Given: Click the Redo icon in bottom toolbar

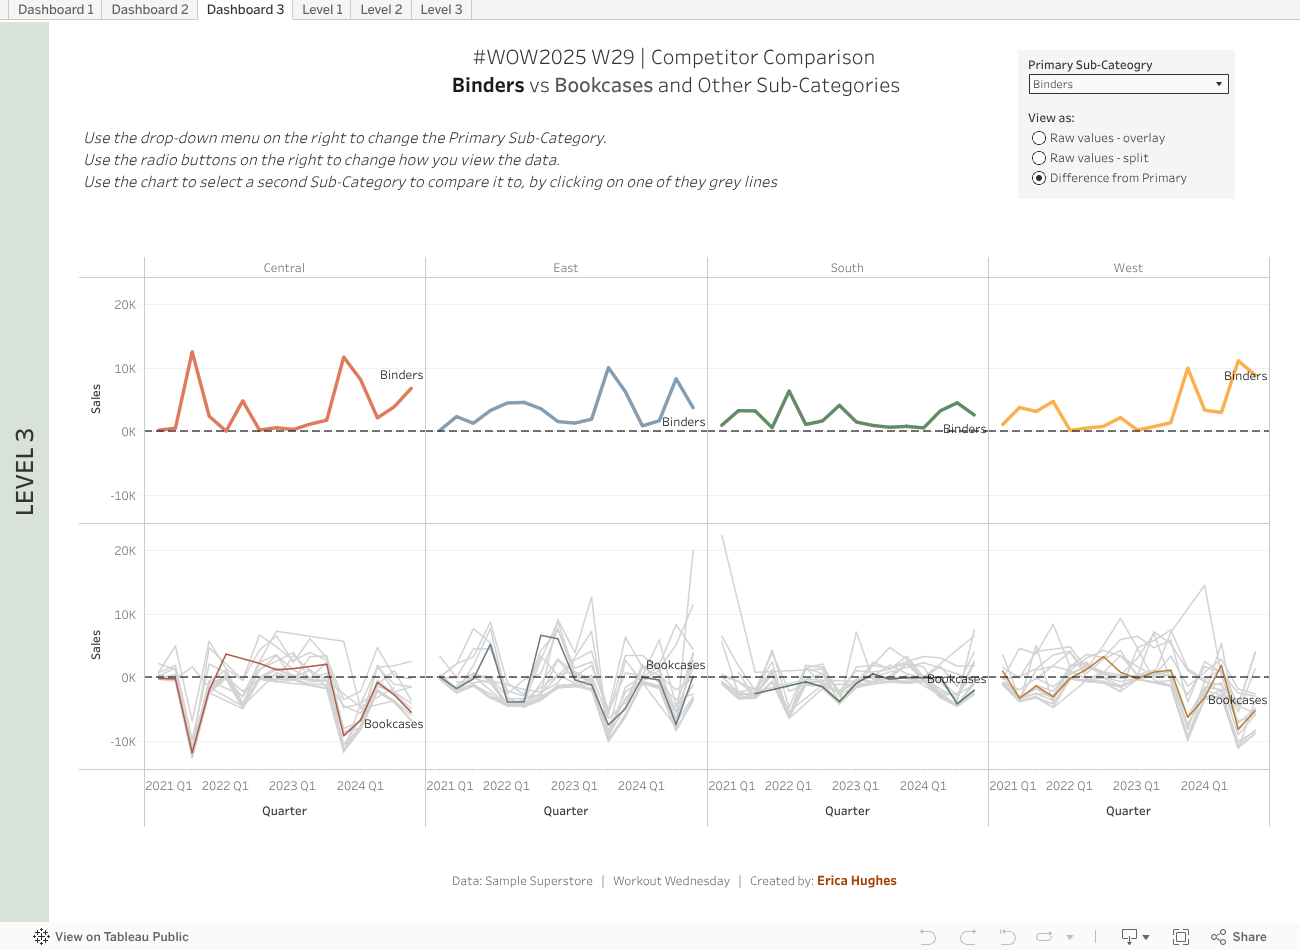Looking at the screenshot, I should [967, 937].
